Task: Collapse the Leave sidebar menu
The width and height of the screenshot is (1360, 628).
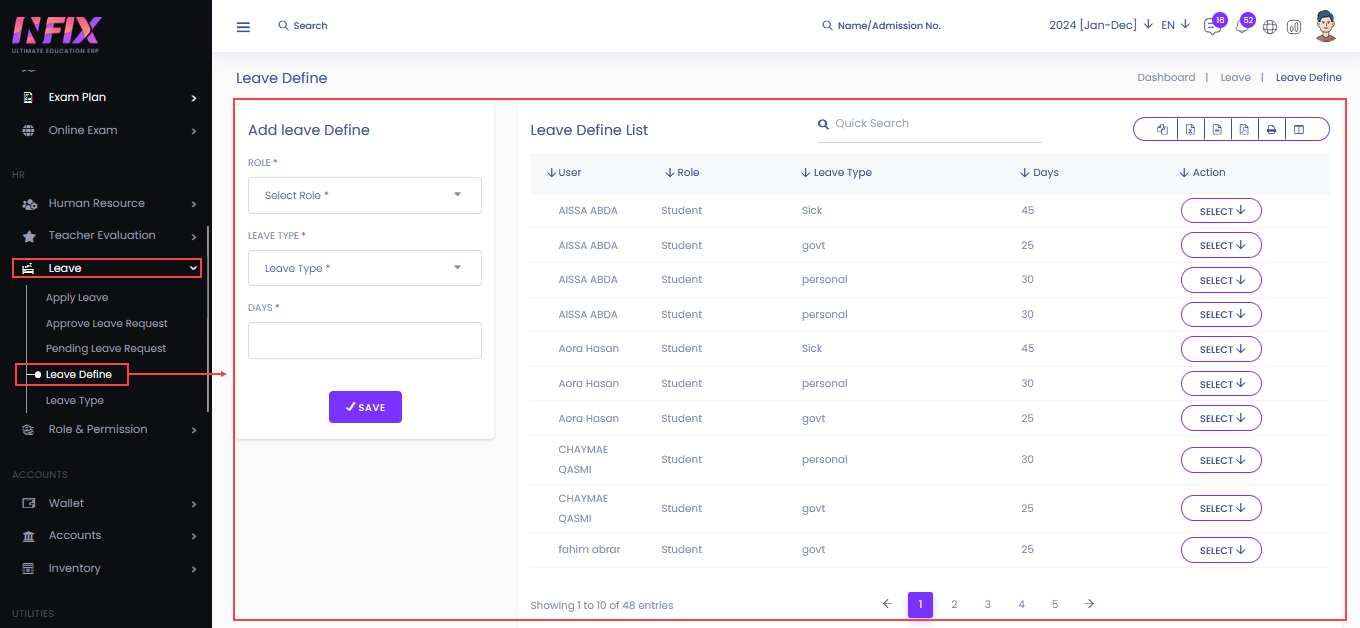Action: pos(107,268)
